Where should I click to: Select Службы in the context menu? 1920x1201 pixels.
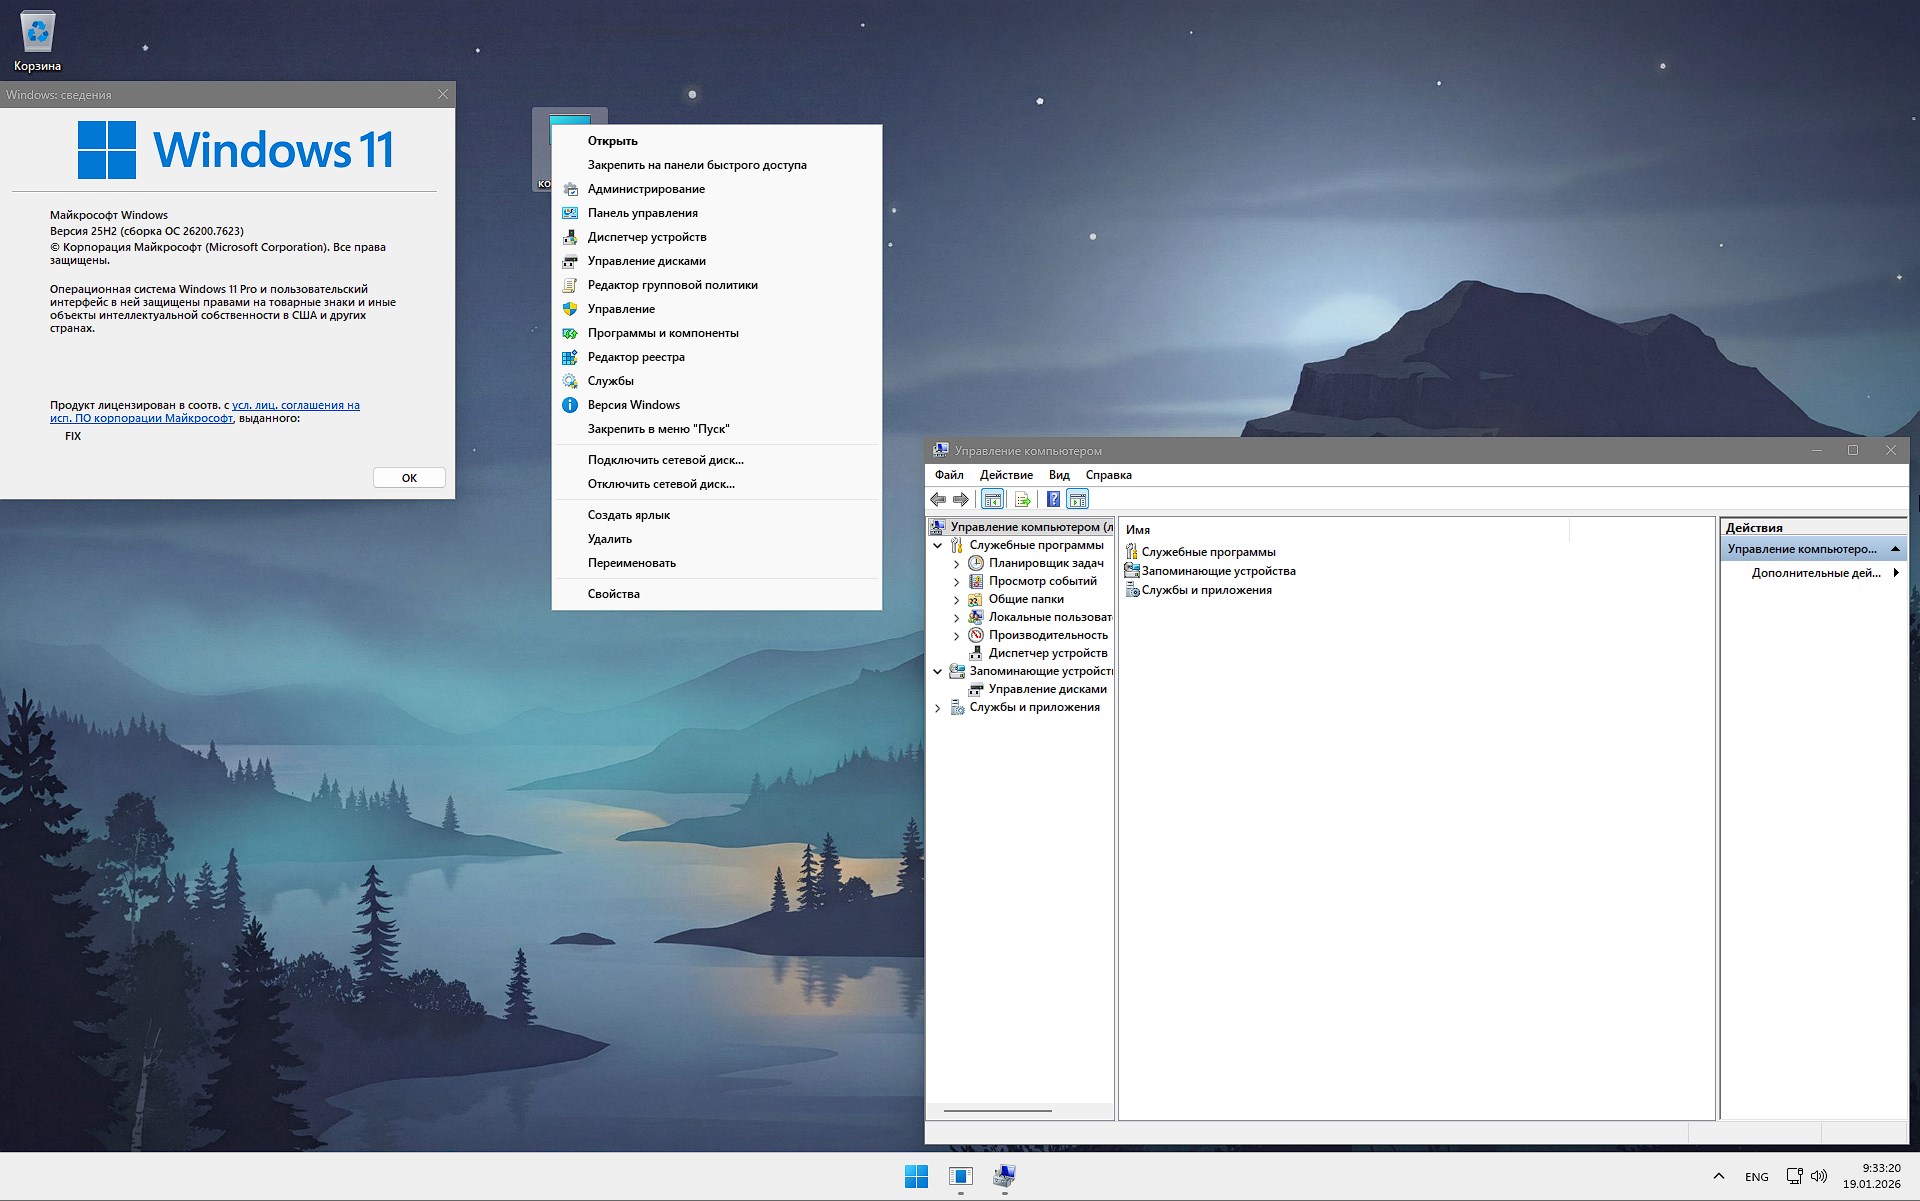tap(609, 381)
